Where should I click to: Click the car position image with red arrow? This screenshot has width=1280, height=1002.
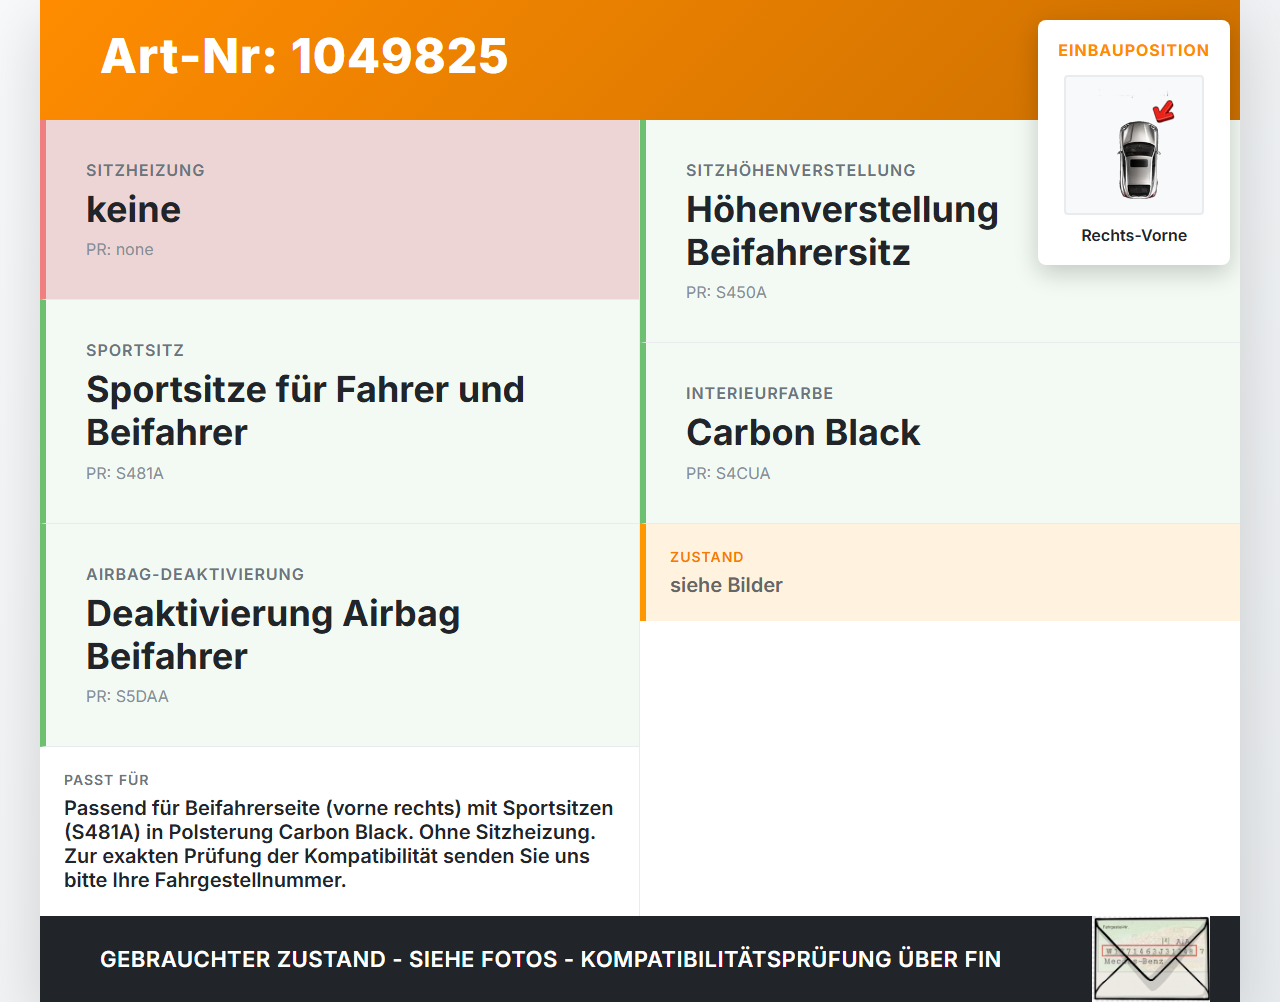[1134, 145]
